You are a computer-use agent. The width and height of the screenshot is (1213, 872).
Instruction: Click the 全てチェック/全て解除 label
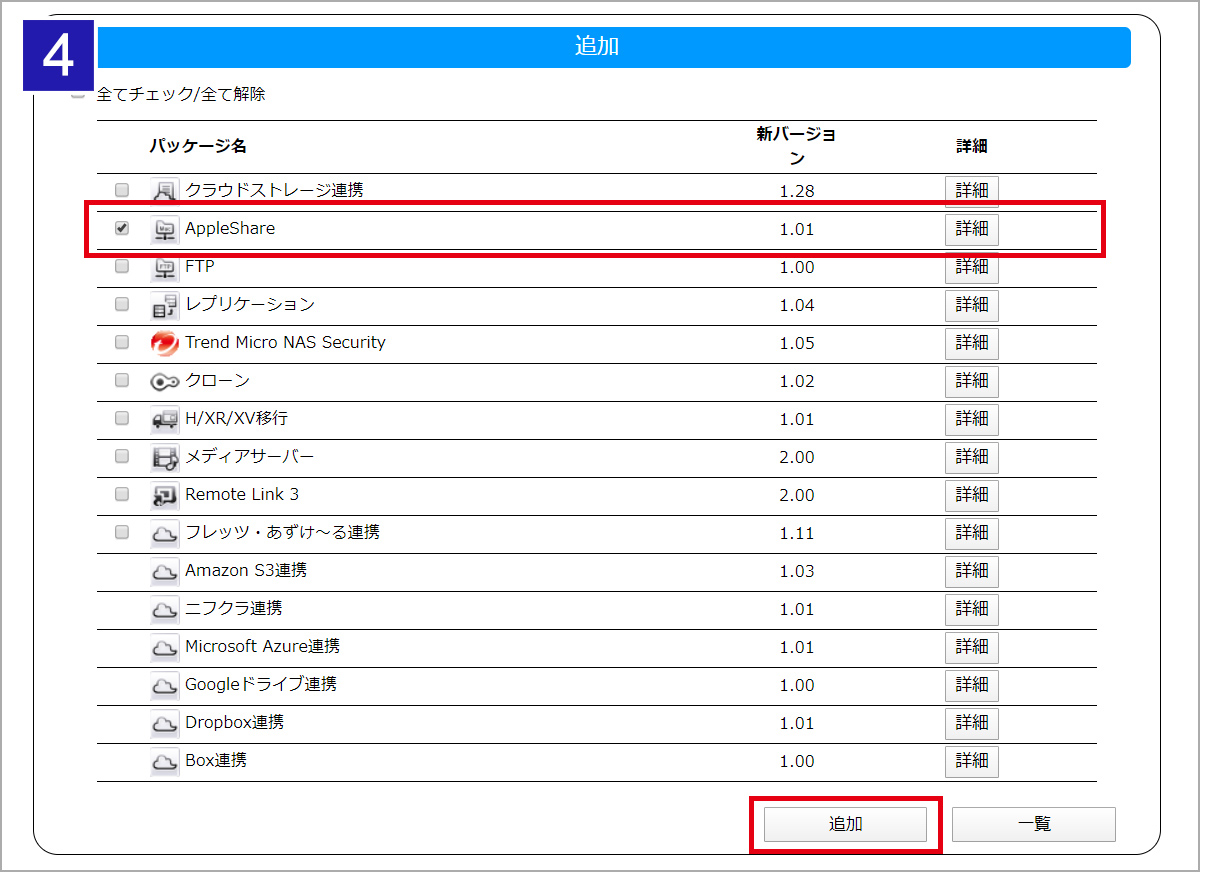click(181, 95)
